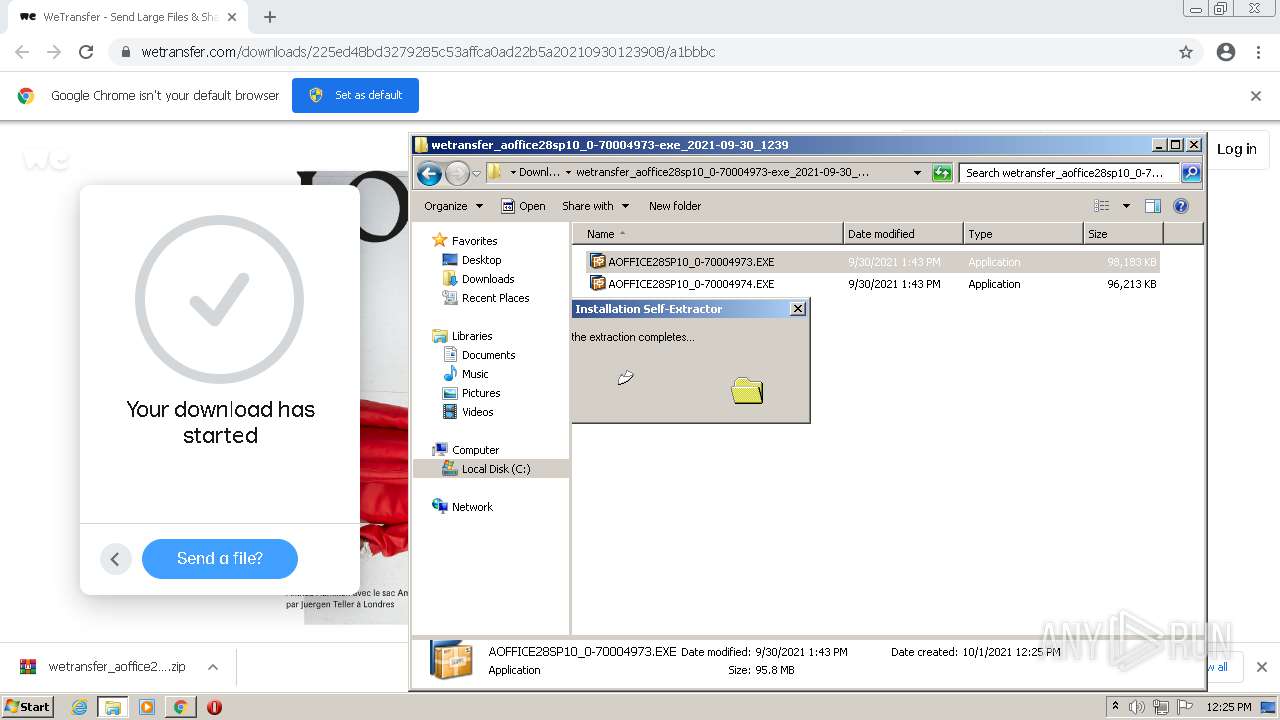
Task: Click Action Center flag tray icon
Action: 1185,707
